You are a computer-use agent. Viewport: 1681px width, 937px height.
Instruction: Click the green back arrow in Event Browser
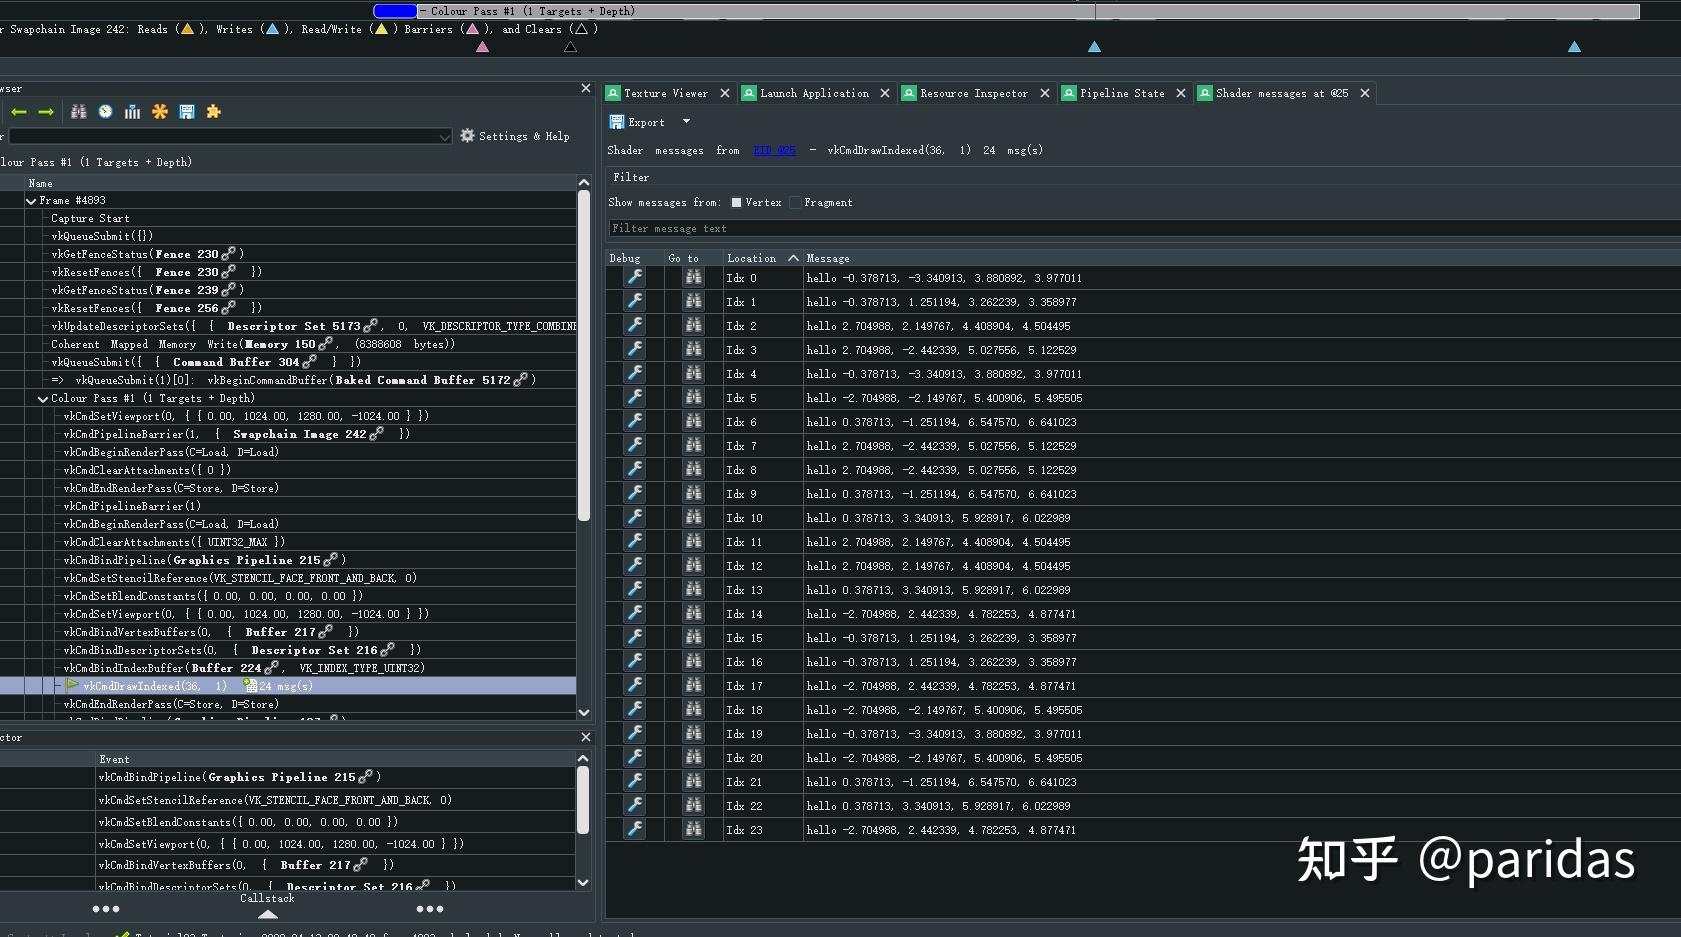[18, 112]
